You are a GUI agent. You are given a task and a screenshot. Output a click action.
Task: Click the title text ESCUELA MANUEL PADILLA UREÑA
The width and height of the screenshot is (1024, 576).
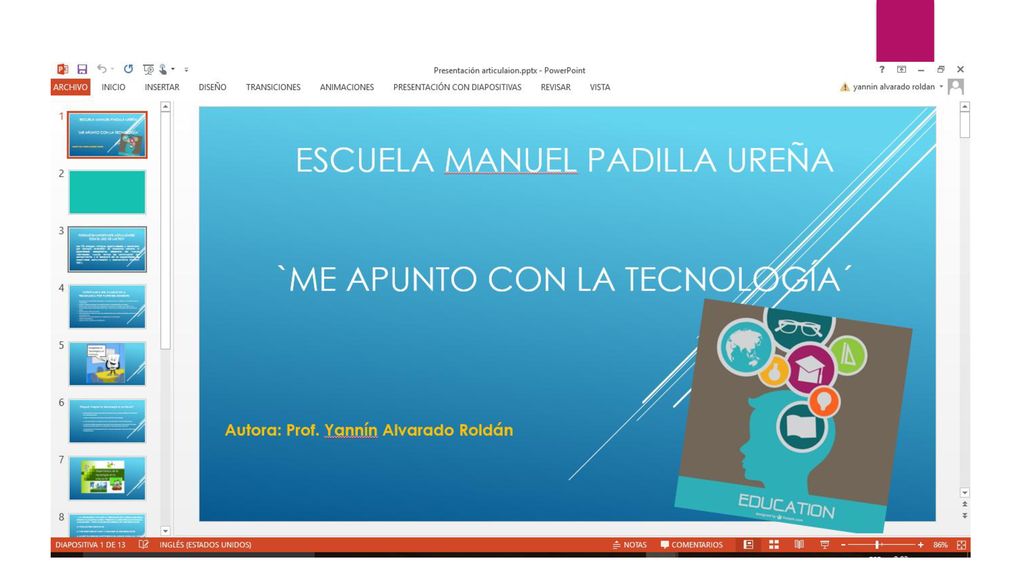(564, 160)
